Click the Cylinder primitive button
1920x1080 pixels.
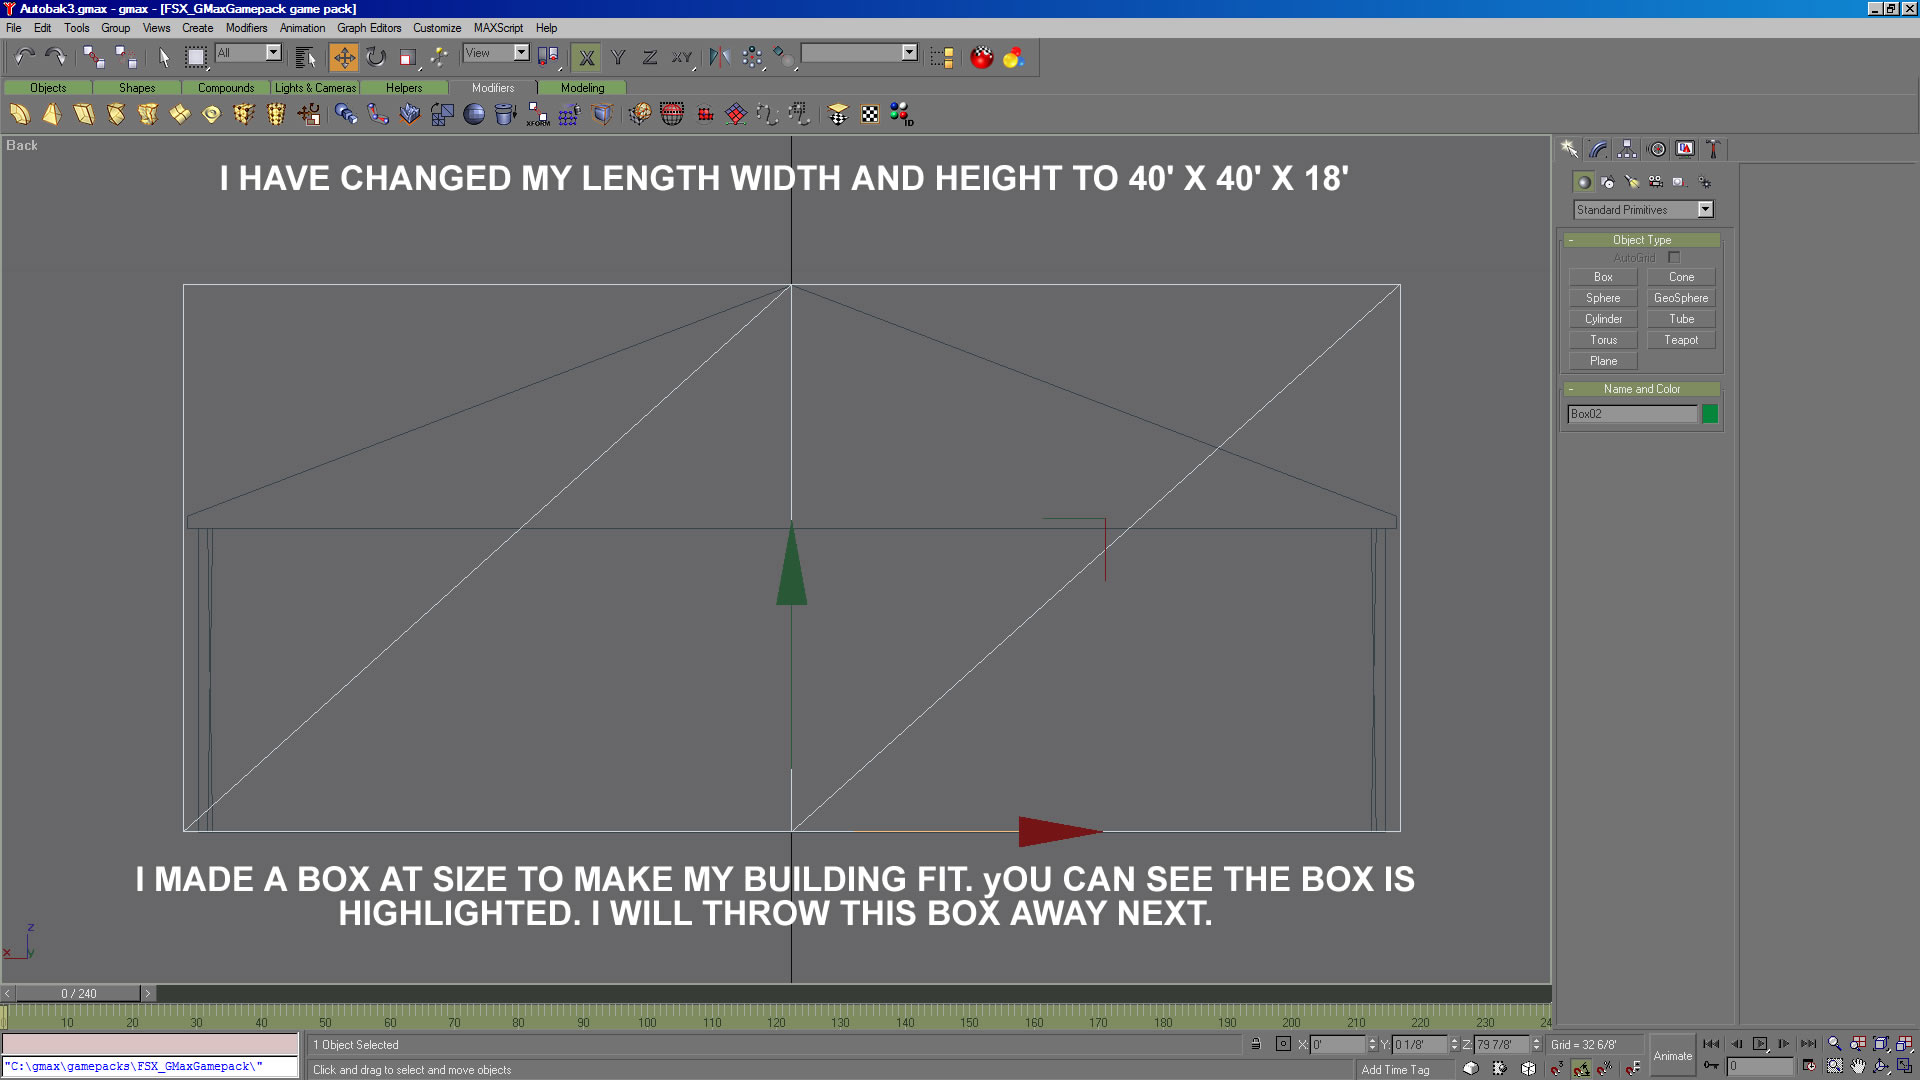(1603, 319)
